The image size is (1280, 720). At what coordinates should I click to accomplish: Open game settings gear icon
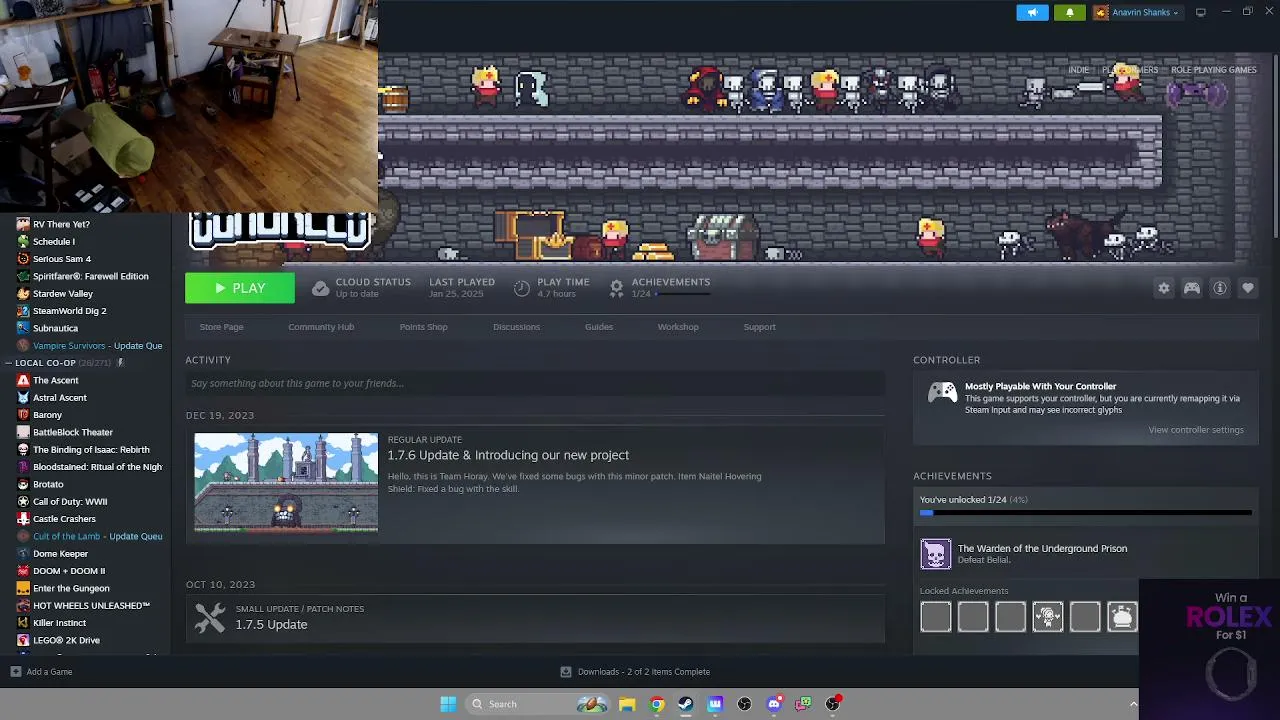(x=1164, y=288)
